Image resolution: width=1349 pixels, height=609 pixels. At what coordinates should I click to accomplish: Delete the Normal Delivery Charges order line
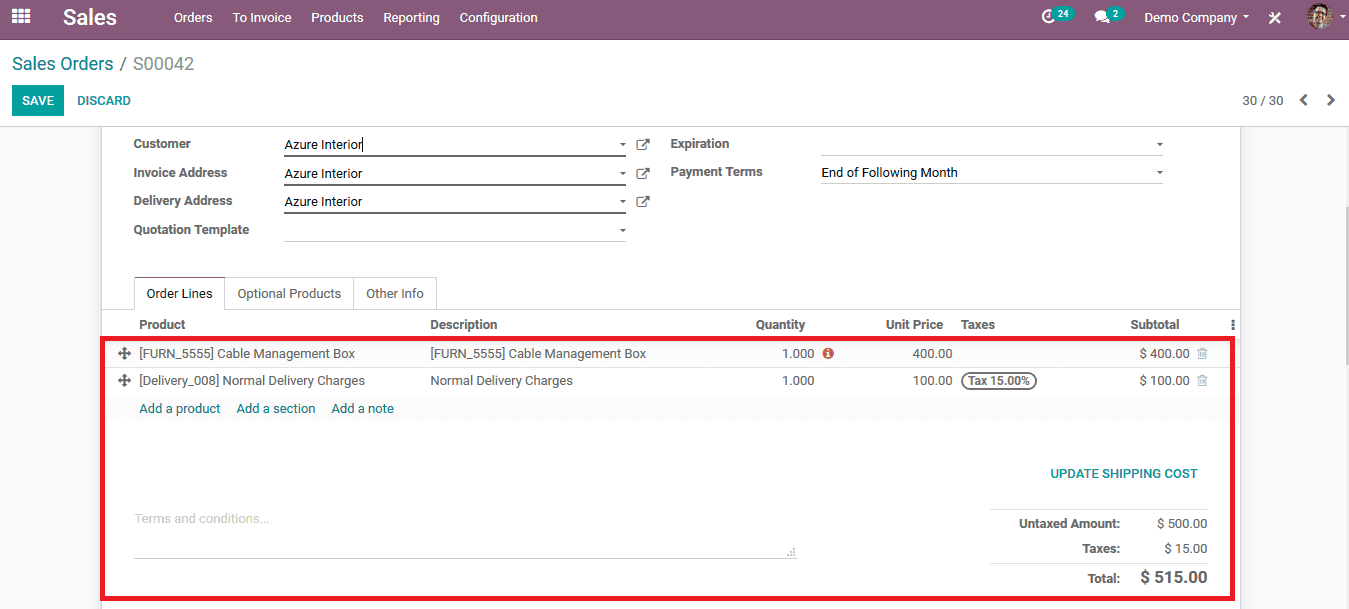click(1202, 380)
